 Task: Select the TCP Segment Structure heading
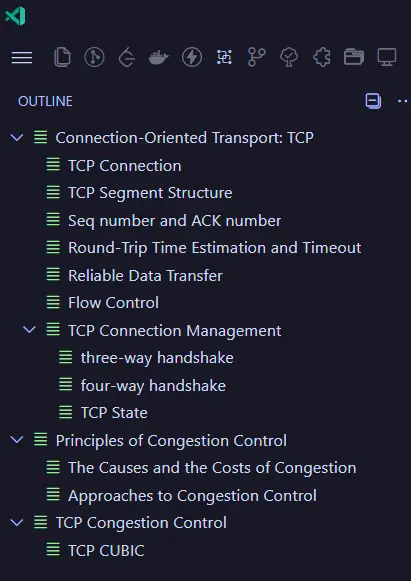click(x=150, y=193)
